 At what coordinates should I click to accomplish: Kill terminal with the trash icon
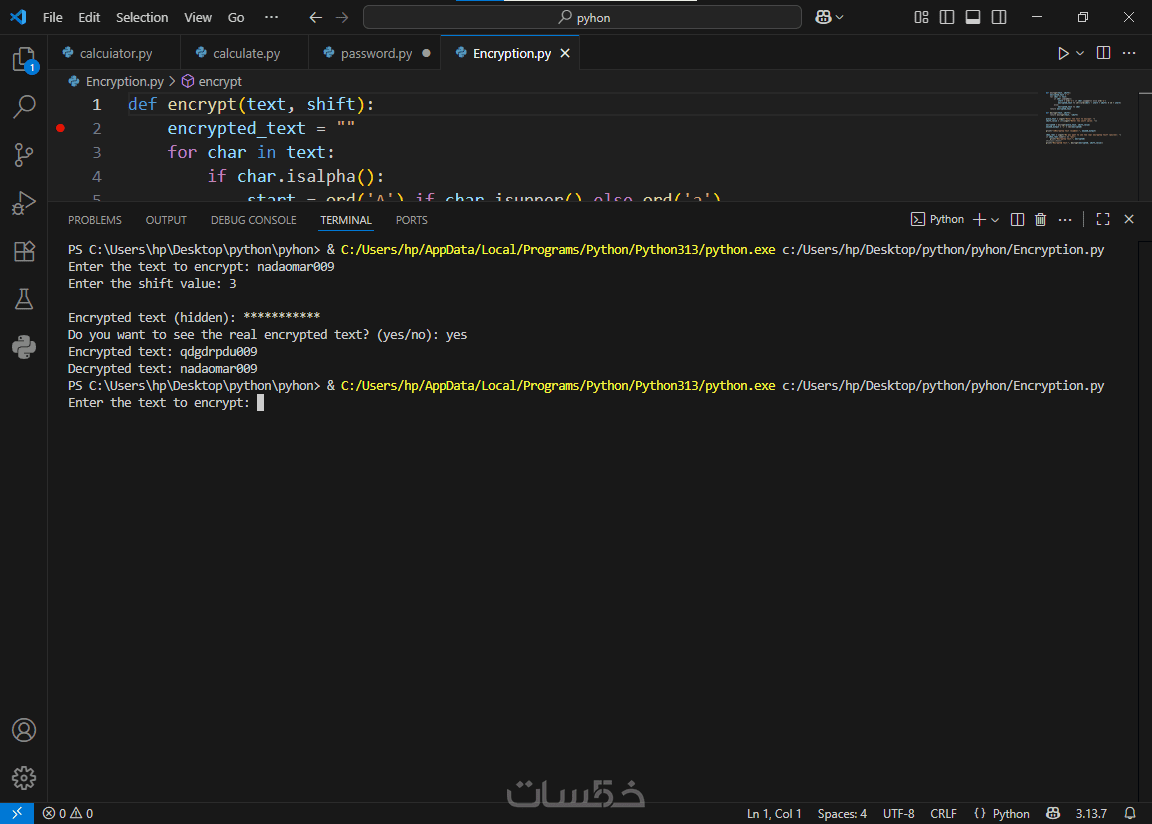coord(1040,220)
